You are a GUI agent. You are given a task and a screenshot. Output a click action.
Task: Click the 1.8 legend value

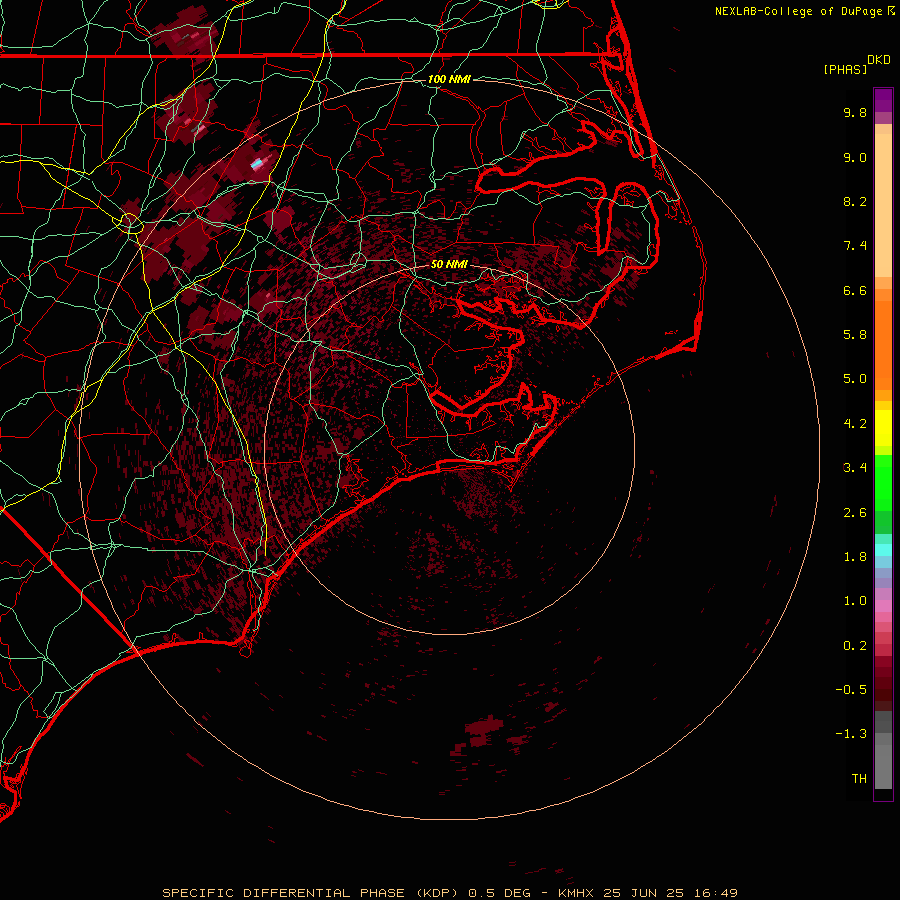(x=855, y=557)
